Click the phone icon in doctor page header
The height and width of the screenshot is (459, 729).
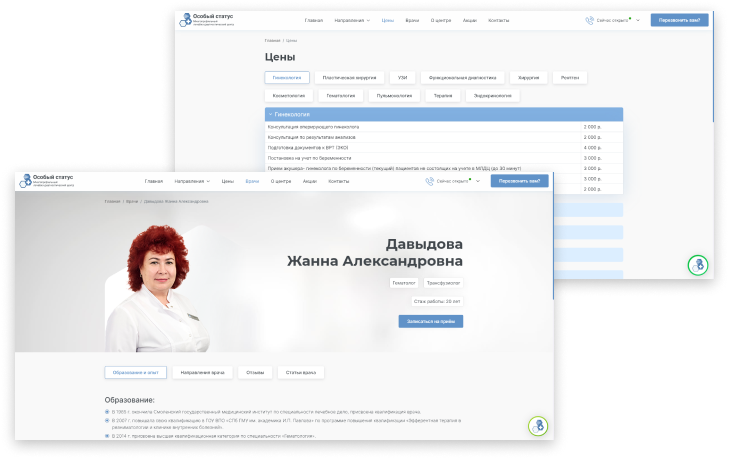pyautogui.click(x=429, y=182)
